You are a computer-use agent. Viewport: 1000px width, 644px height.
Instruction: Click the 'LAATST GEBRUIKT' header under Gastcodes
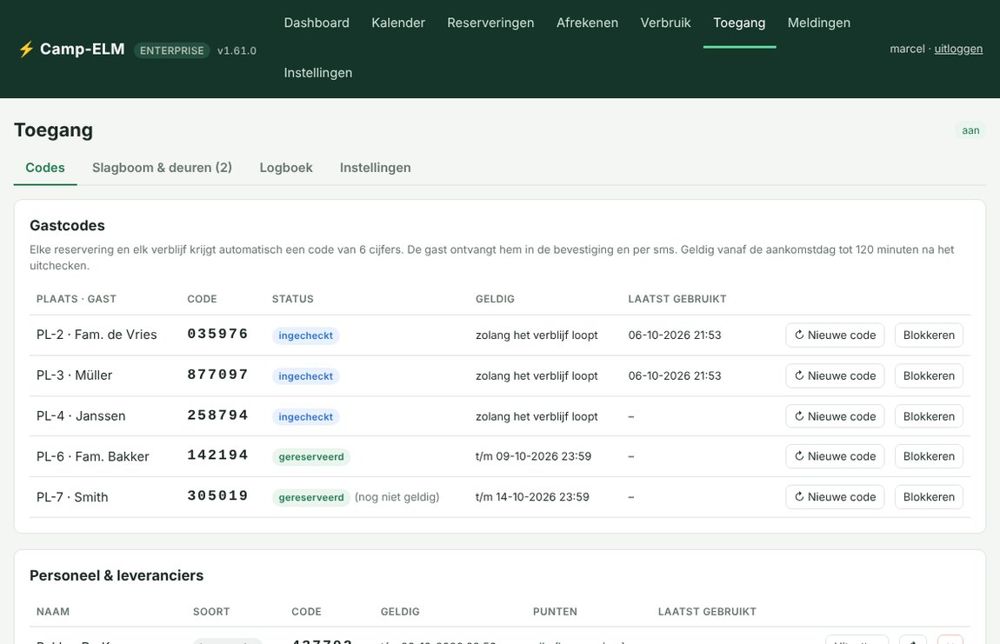pyautogui.click(x=677, y=299)
